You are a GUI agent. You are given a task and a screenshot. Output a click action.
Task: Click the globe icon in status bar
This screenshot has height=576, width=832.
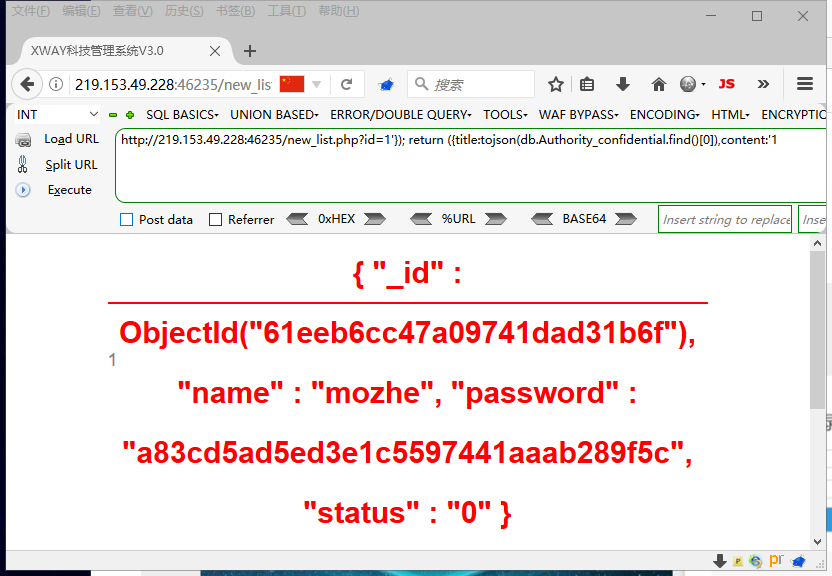[756, 561]
